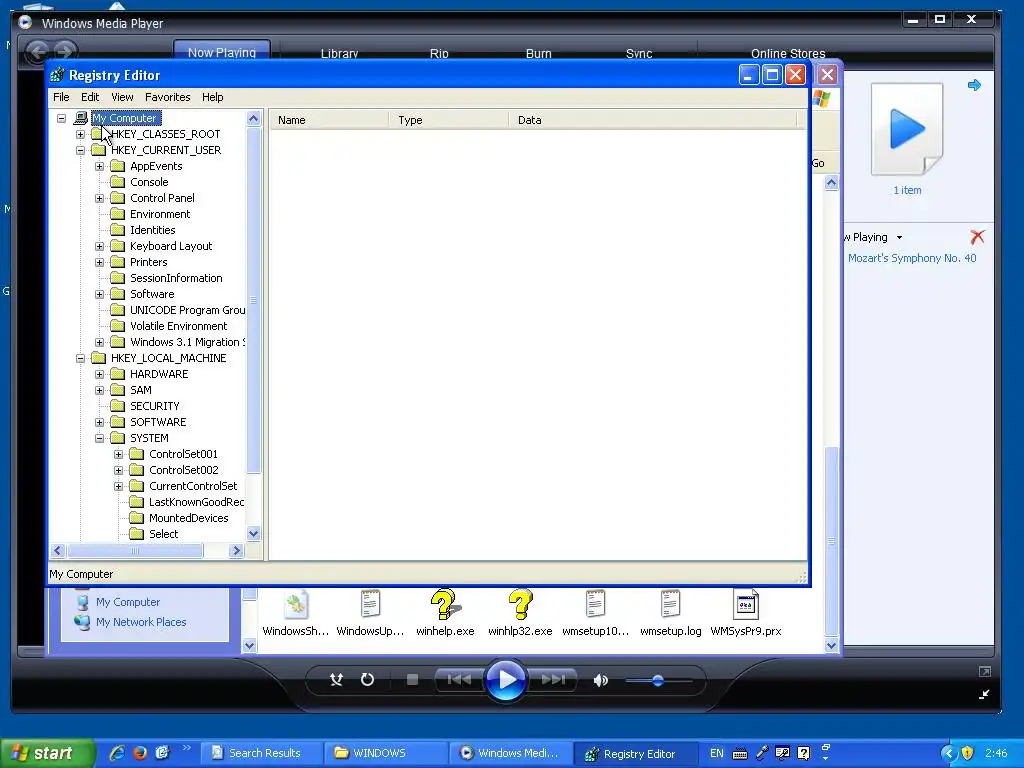This screenshot has height=768, width=1024.
Task: Collapse the HKEY_LOCAL_MACHINE key
Action: (80, 359)
